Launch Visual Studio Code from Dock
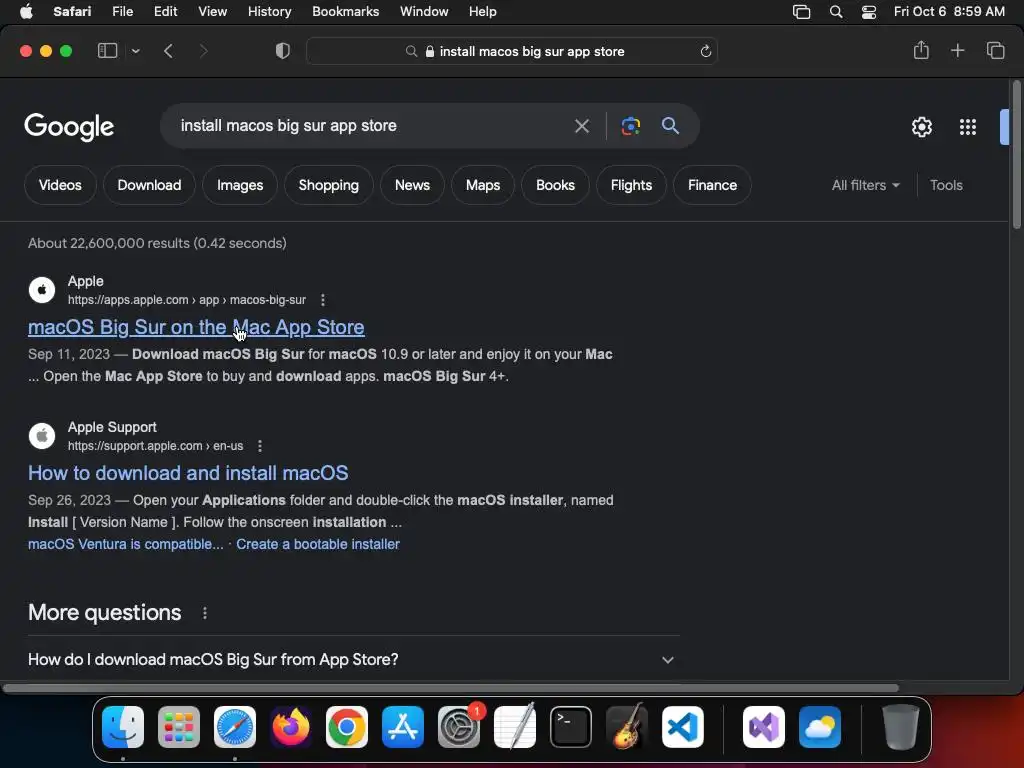 pyautogui.click(x=683, y=727)
